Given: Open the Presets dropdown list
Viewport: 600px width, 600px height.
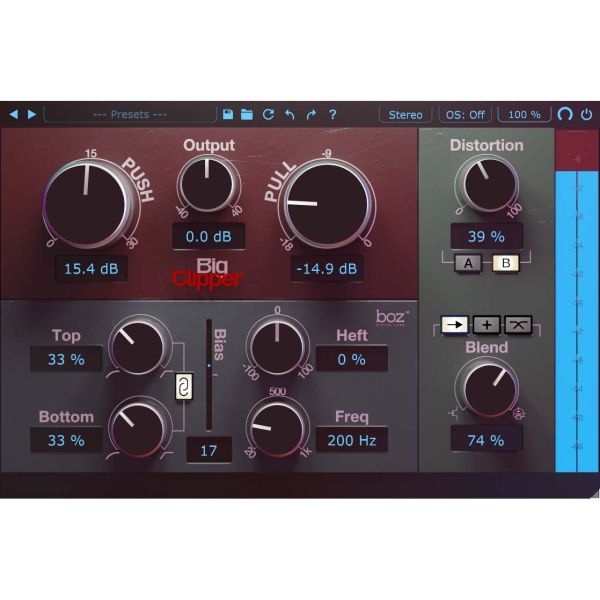Looking at the screenshot, I should point(130,114).
